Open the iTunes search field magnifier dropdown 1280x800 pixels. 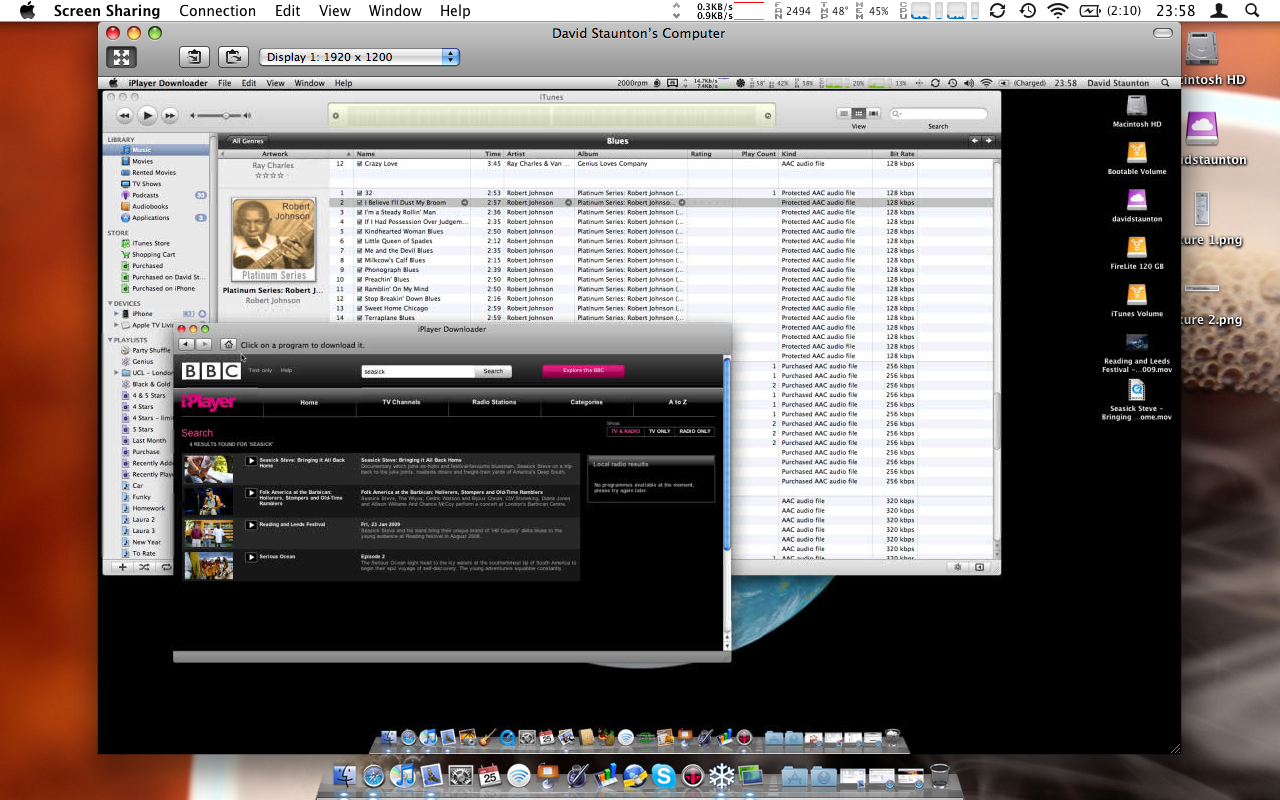898,114
